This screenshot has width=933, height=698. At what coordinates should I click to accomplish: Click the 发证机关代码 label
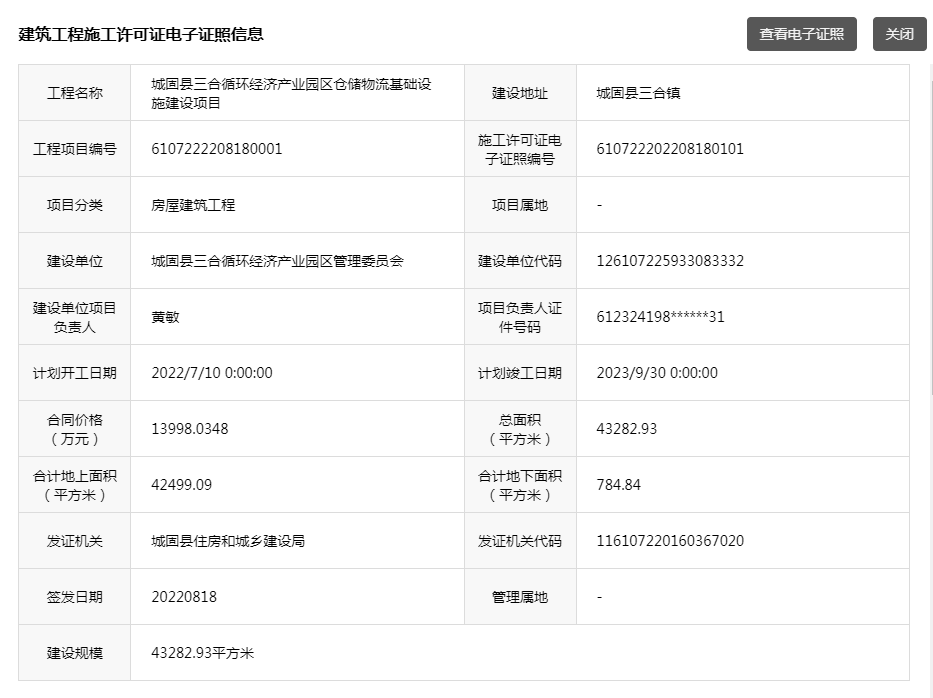coord(520,541)
